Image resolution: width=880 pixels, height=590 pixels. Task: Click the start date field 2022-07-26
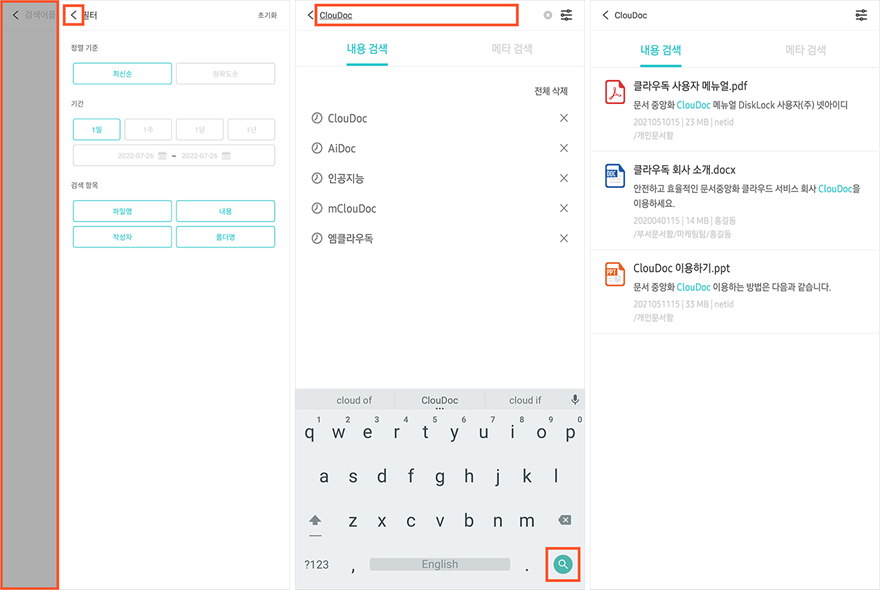(x=136, y=155)
